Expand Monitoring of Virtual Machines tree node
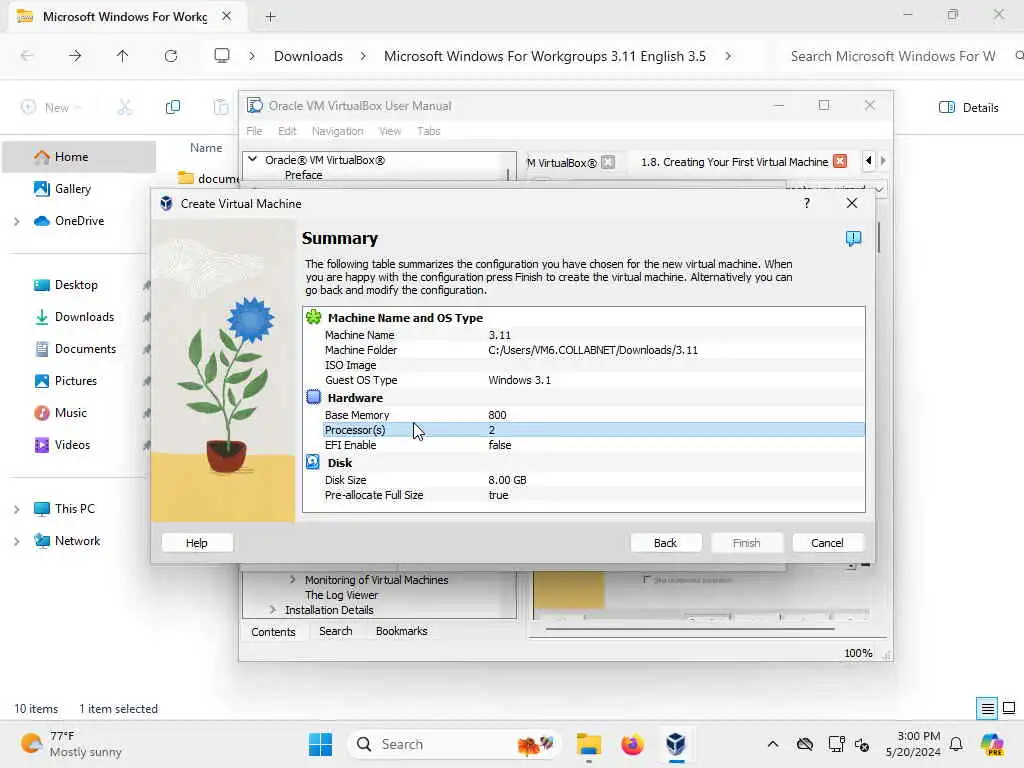 [292, 579]
